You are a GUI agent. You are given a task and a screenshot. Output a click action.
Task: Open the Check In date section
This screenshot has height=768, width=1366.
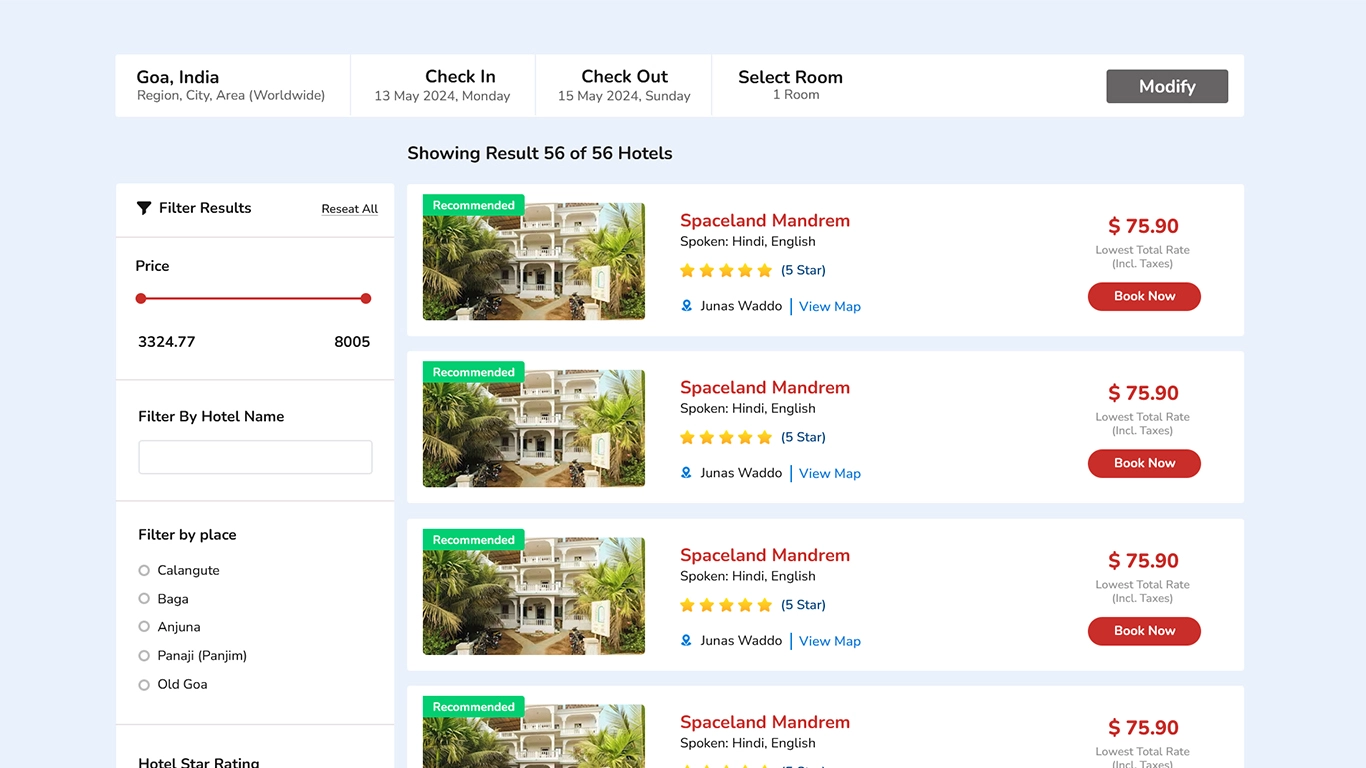459,85
